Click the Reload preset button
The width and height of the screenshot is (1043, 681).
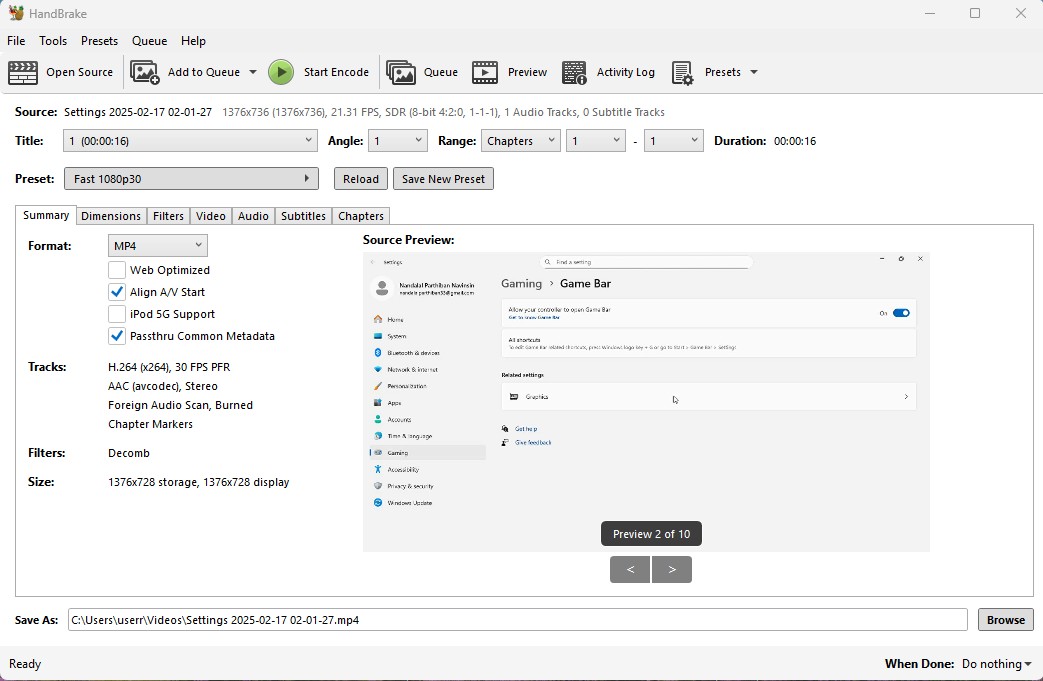tap(361, 179)
